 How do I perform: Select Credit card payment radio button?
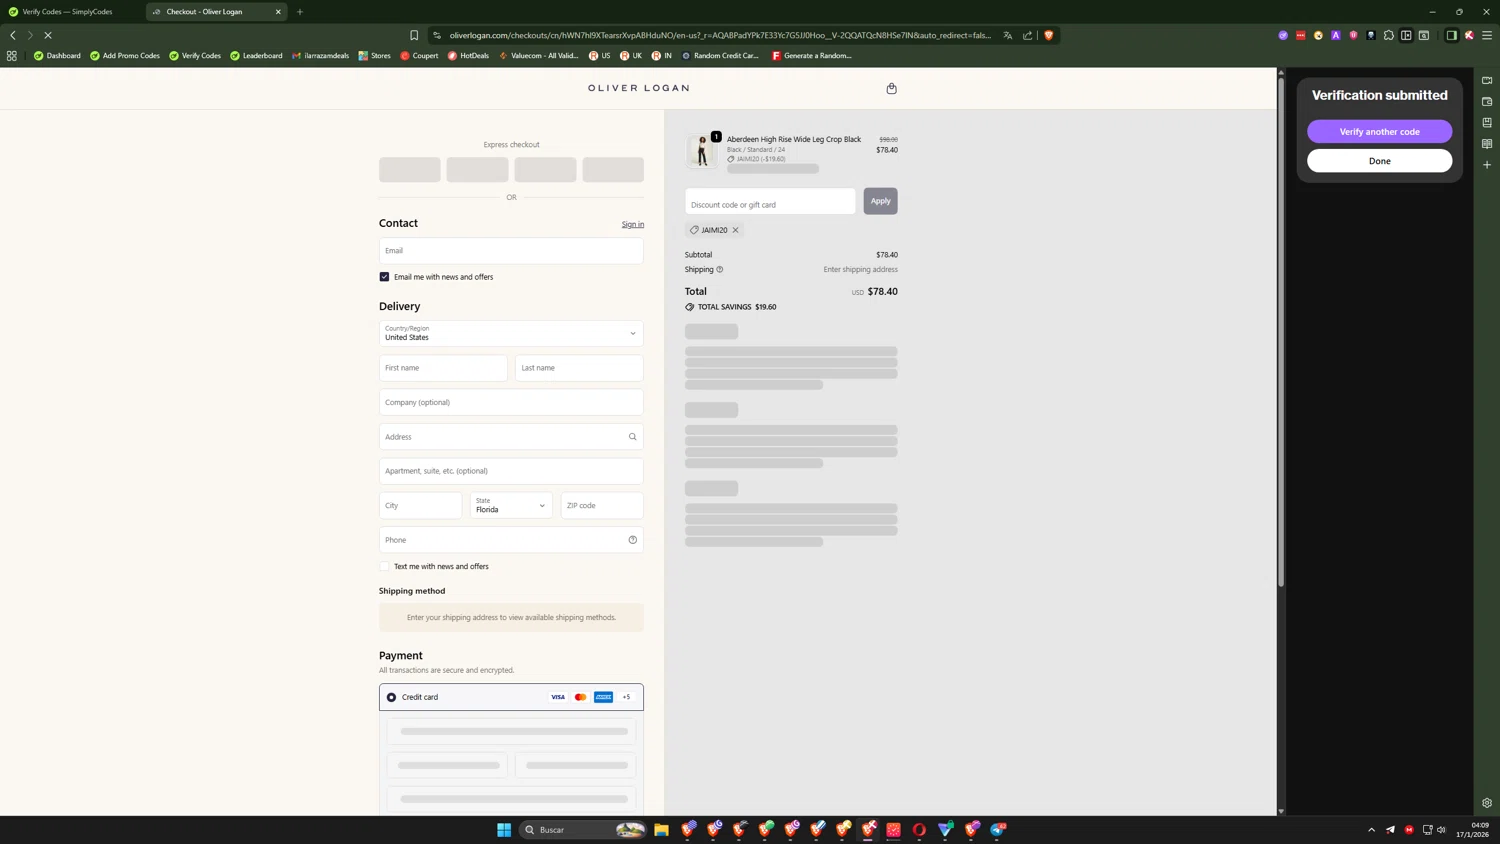tap(391, 697)
